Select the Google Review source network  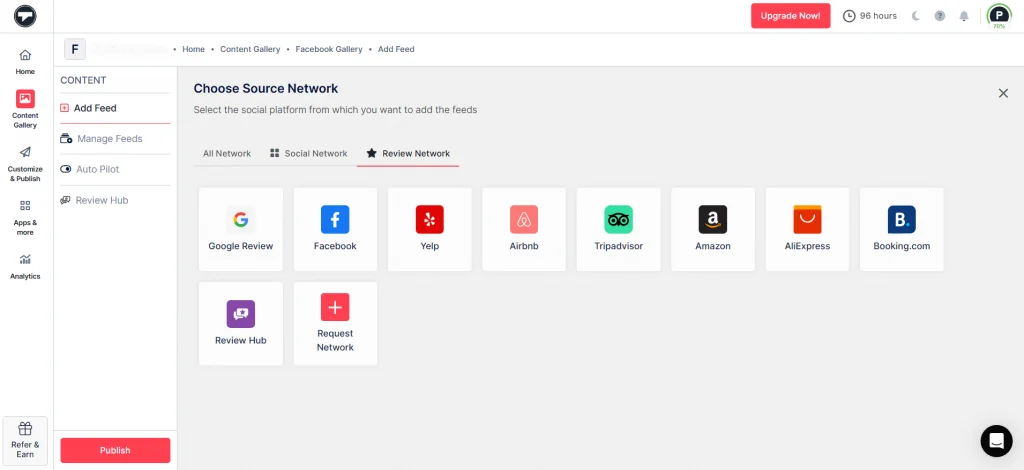click(240, 229)
